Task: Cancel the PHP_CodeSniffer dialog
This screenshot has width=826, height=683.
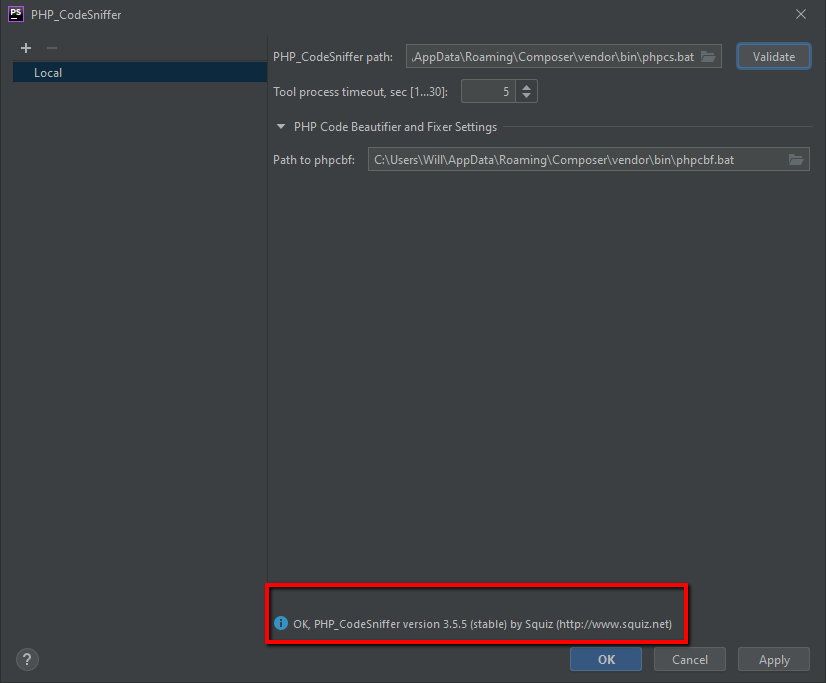Action: tap(690, 659)
